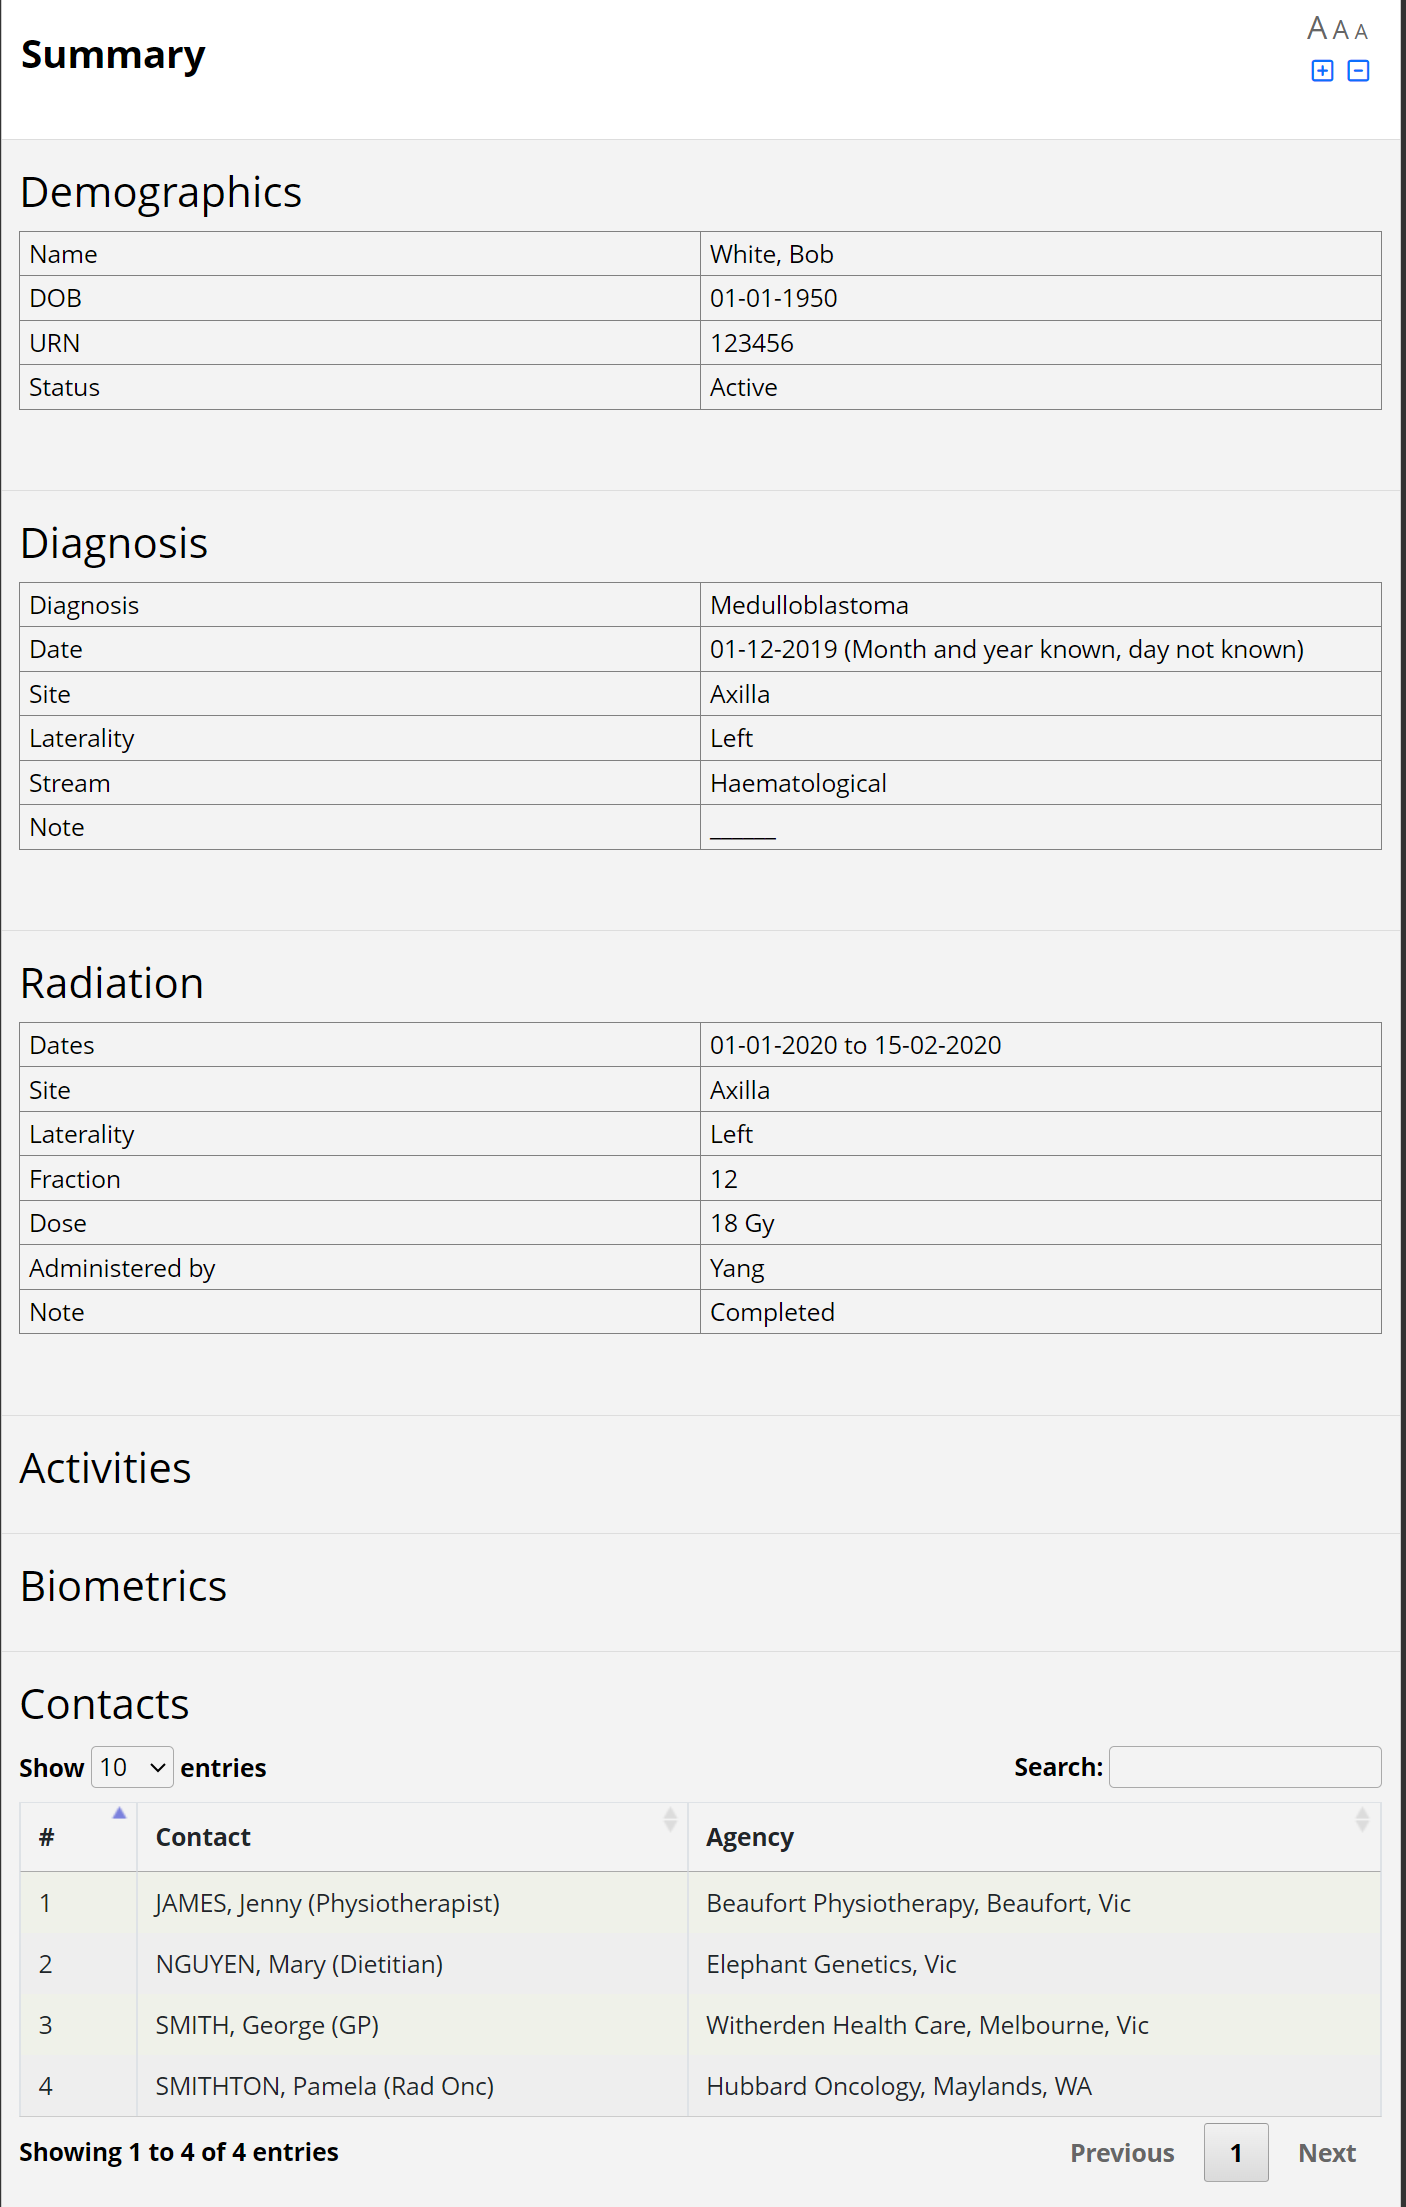Collapse the Diagnosis section heading
The height and width of the screenshot is (2207, 1406).
pos(114,543)
